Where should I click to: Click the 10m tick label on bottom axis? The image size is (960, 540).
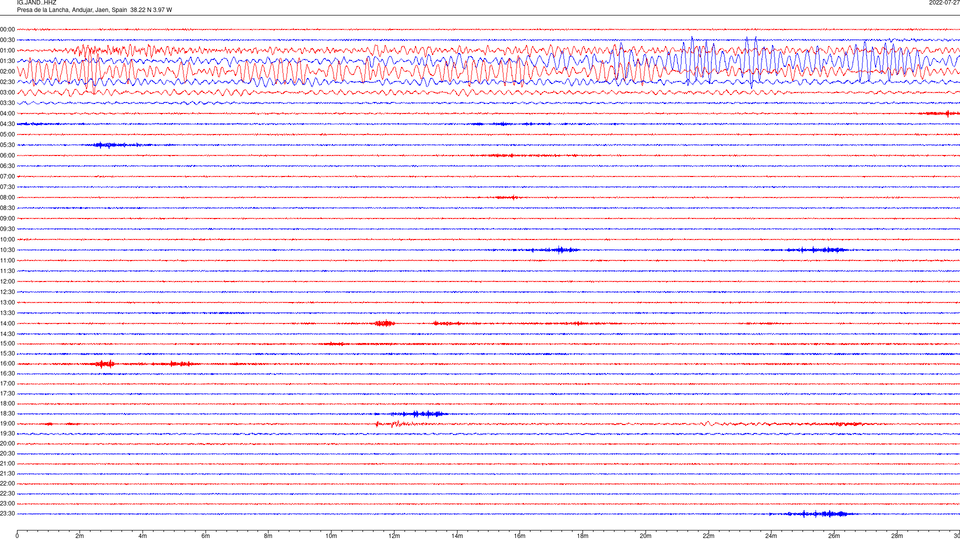[331, 536]
